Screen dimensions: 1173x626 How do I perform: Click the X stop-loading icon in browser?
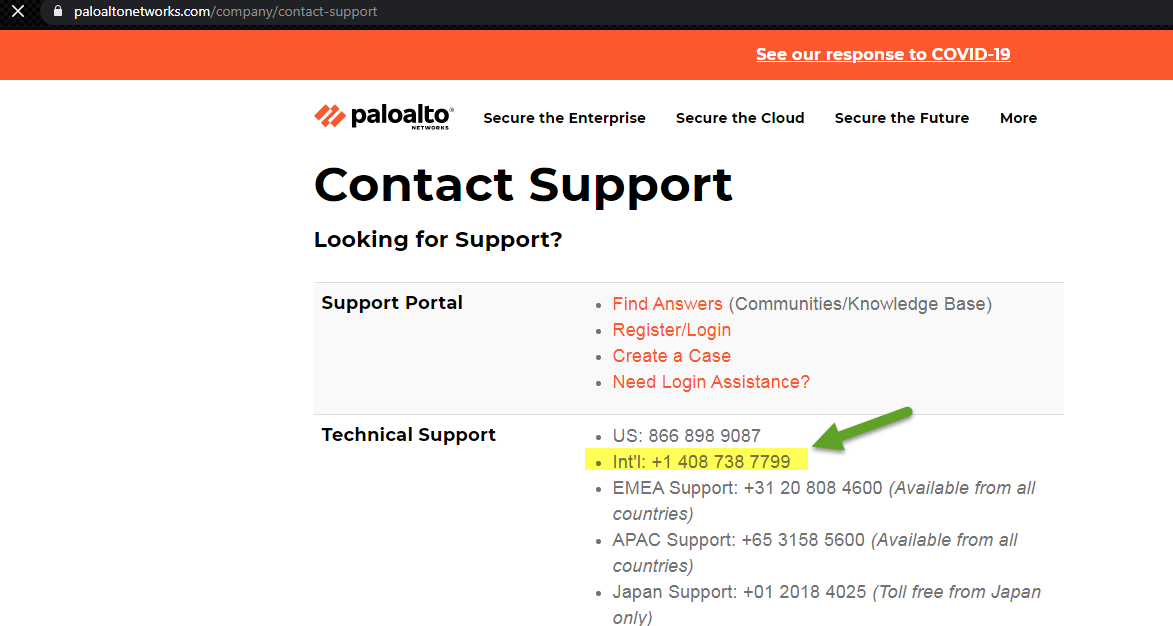[17, 11]
